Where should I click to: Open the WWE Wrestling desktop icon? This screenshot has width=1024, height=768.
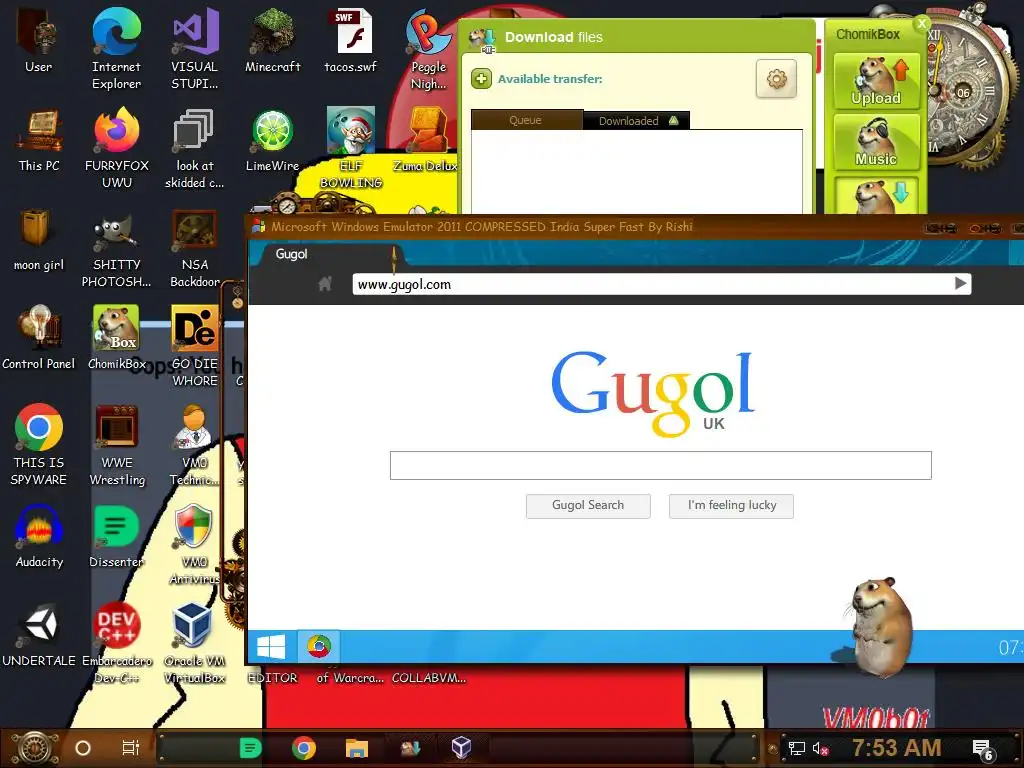tap(116, 444)
